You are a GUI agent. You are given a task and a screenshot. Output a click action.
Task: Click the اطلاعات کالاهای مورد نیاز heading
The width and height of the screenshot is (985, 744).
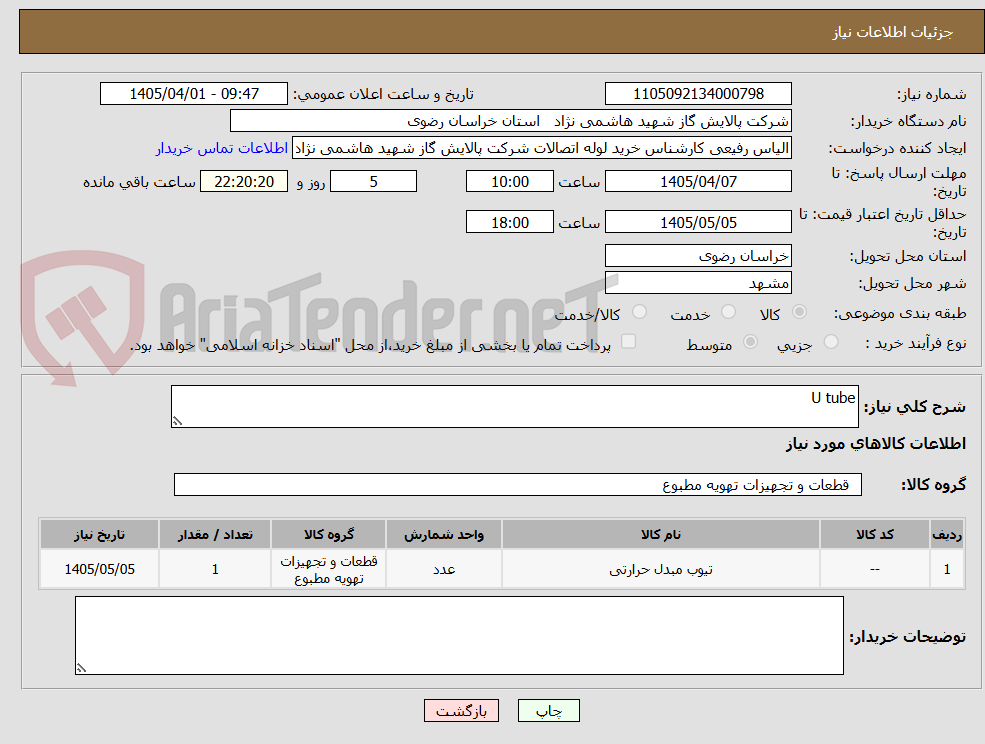[x=875, y=444]
